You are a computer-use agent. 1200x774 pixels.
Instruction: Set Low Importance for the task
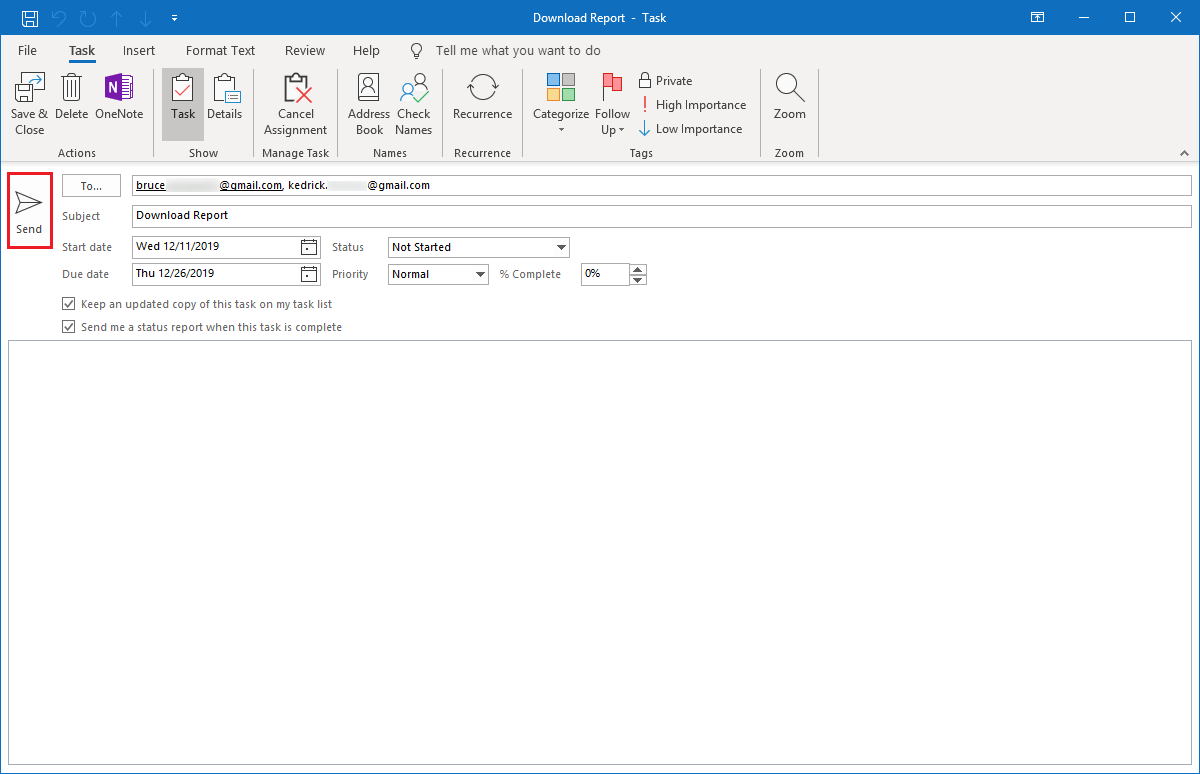(691, 129)
